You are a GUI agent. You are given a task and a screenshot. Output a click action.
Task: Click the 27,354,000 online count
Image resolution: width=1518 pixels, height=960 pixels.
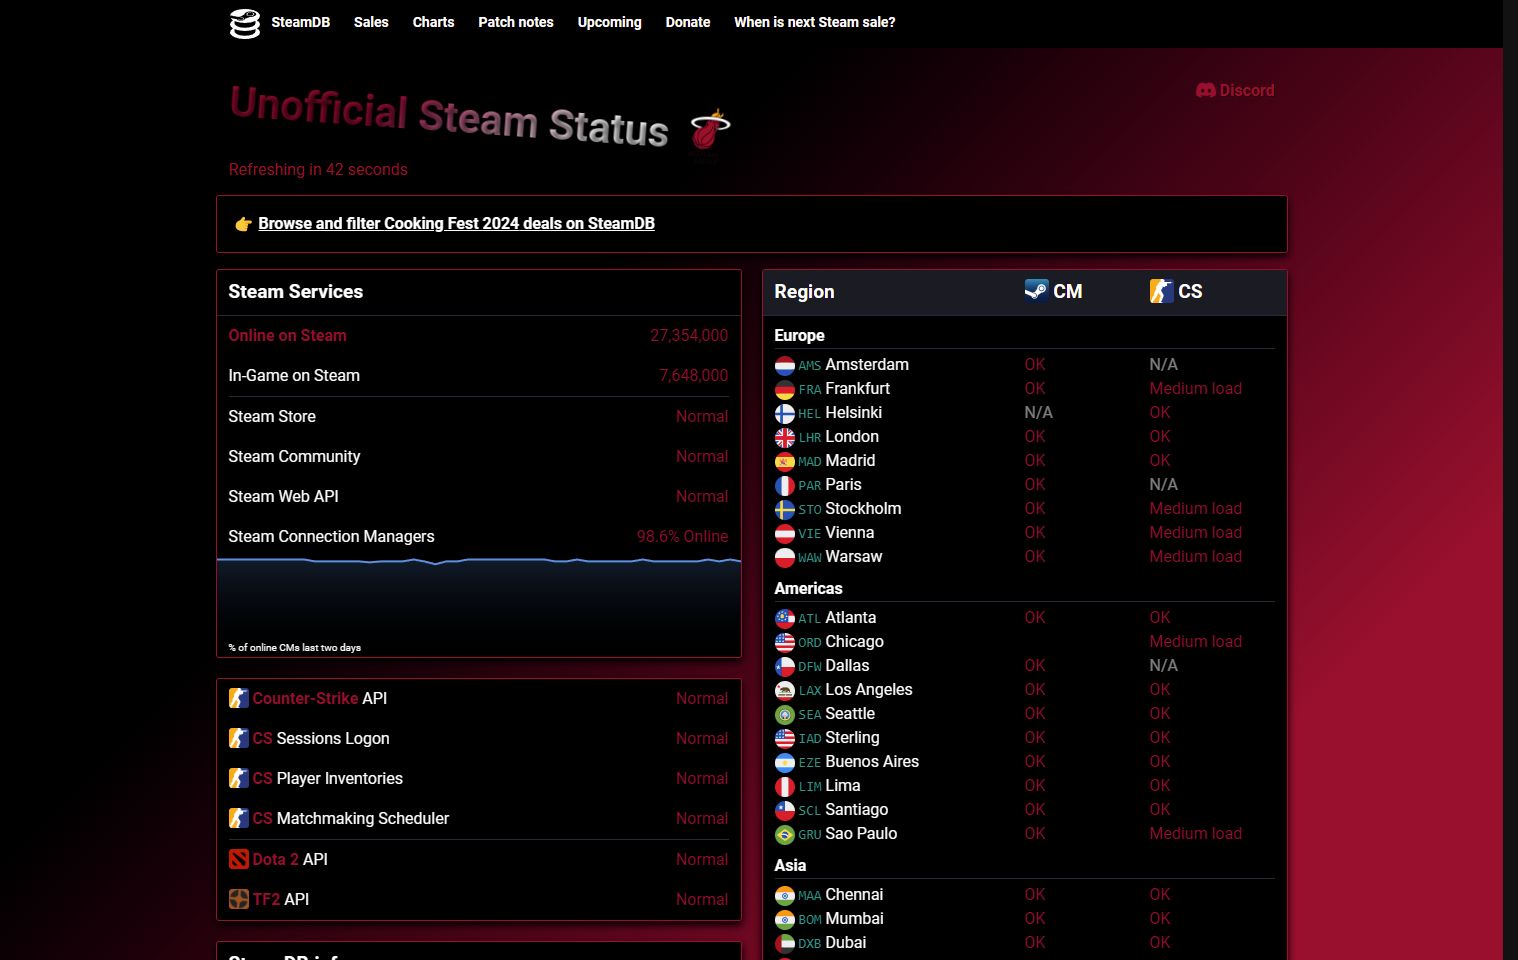click(689, 336)
